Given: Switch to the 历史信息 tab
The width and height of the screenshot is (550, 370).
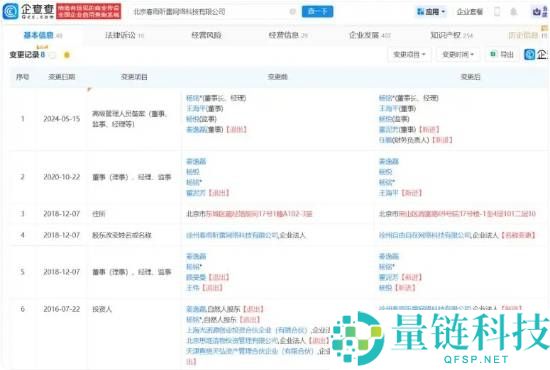Looking at the screenshot, I should [527, 35].
